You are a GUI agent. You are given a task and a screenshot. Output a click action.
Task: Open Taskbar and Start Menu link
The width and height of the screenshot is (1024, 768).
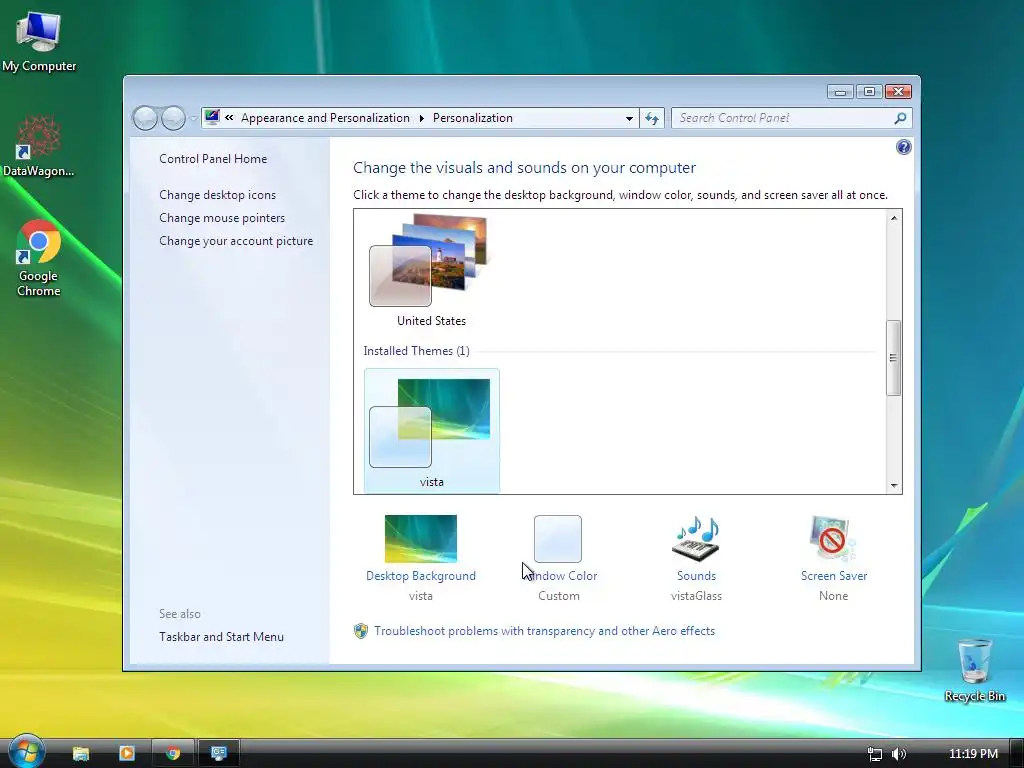pyautogui.click(x=221, y=637)
